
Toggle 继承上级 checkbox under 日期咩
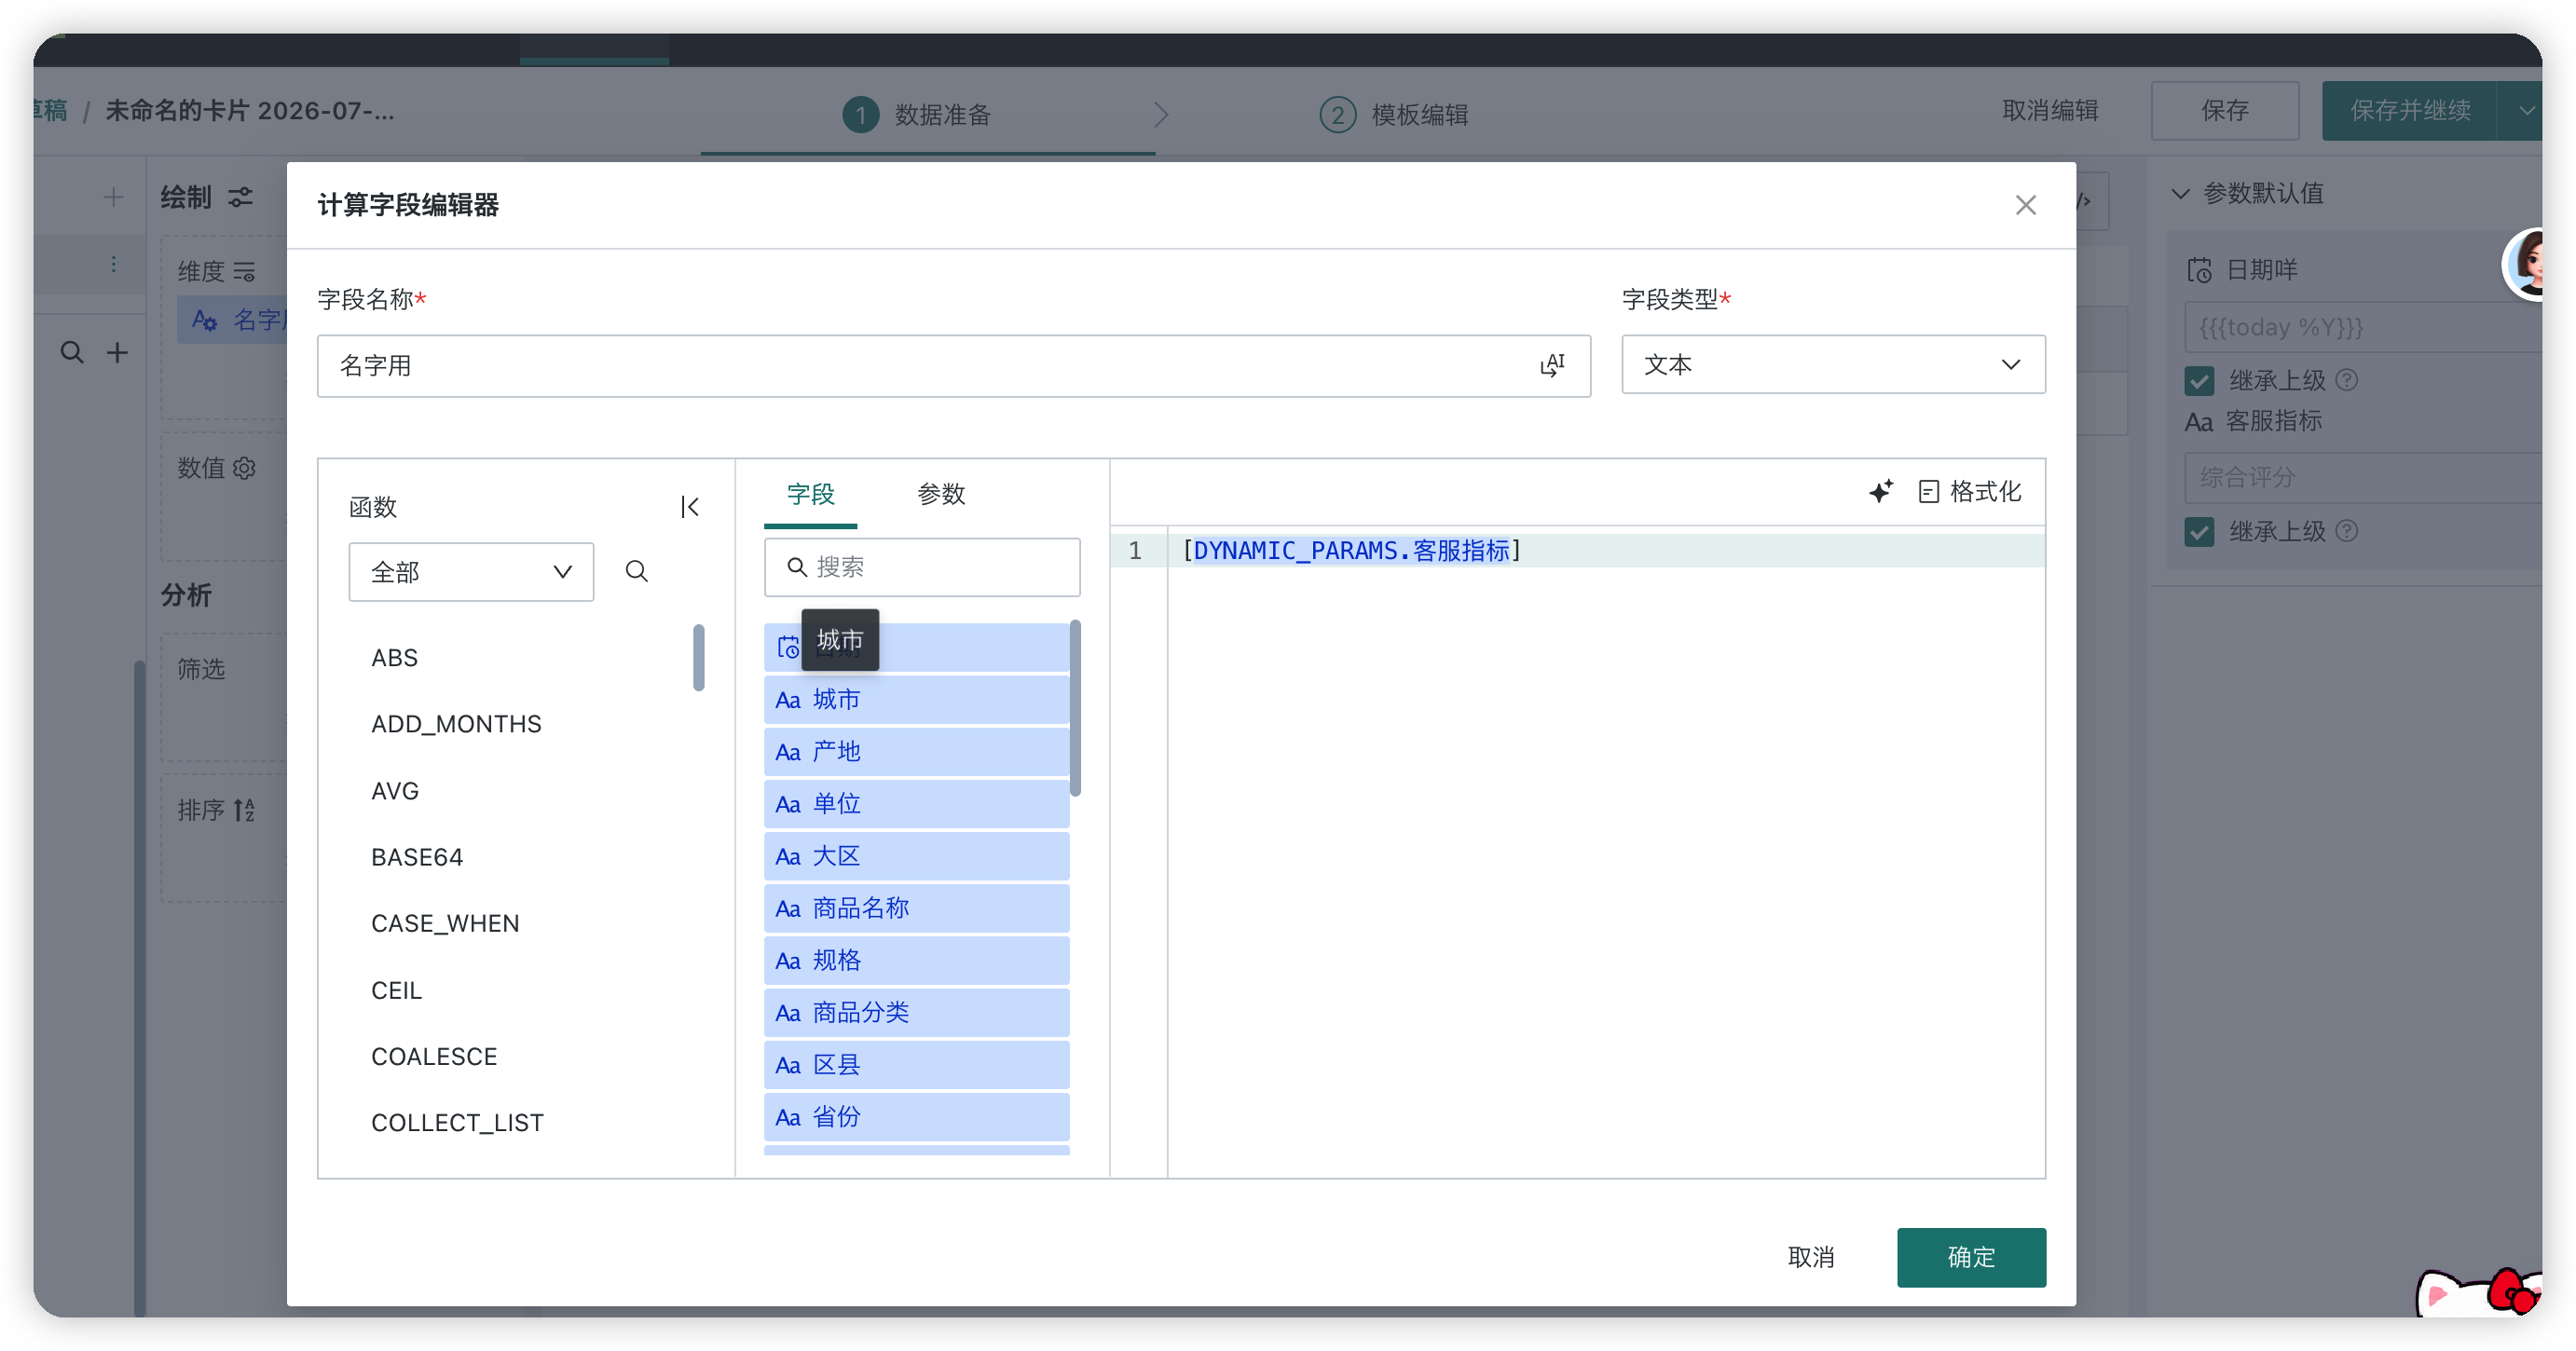(2199, 380)
